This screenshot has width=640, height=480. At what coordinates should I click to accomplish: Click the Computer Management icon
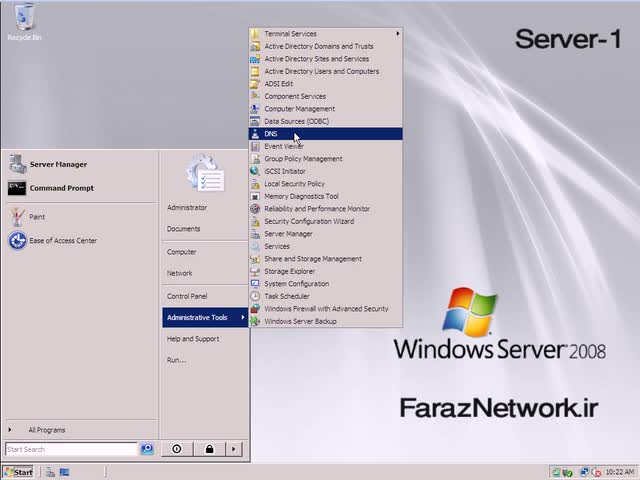(x=255, y=109)
